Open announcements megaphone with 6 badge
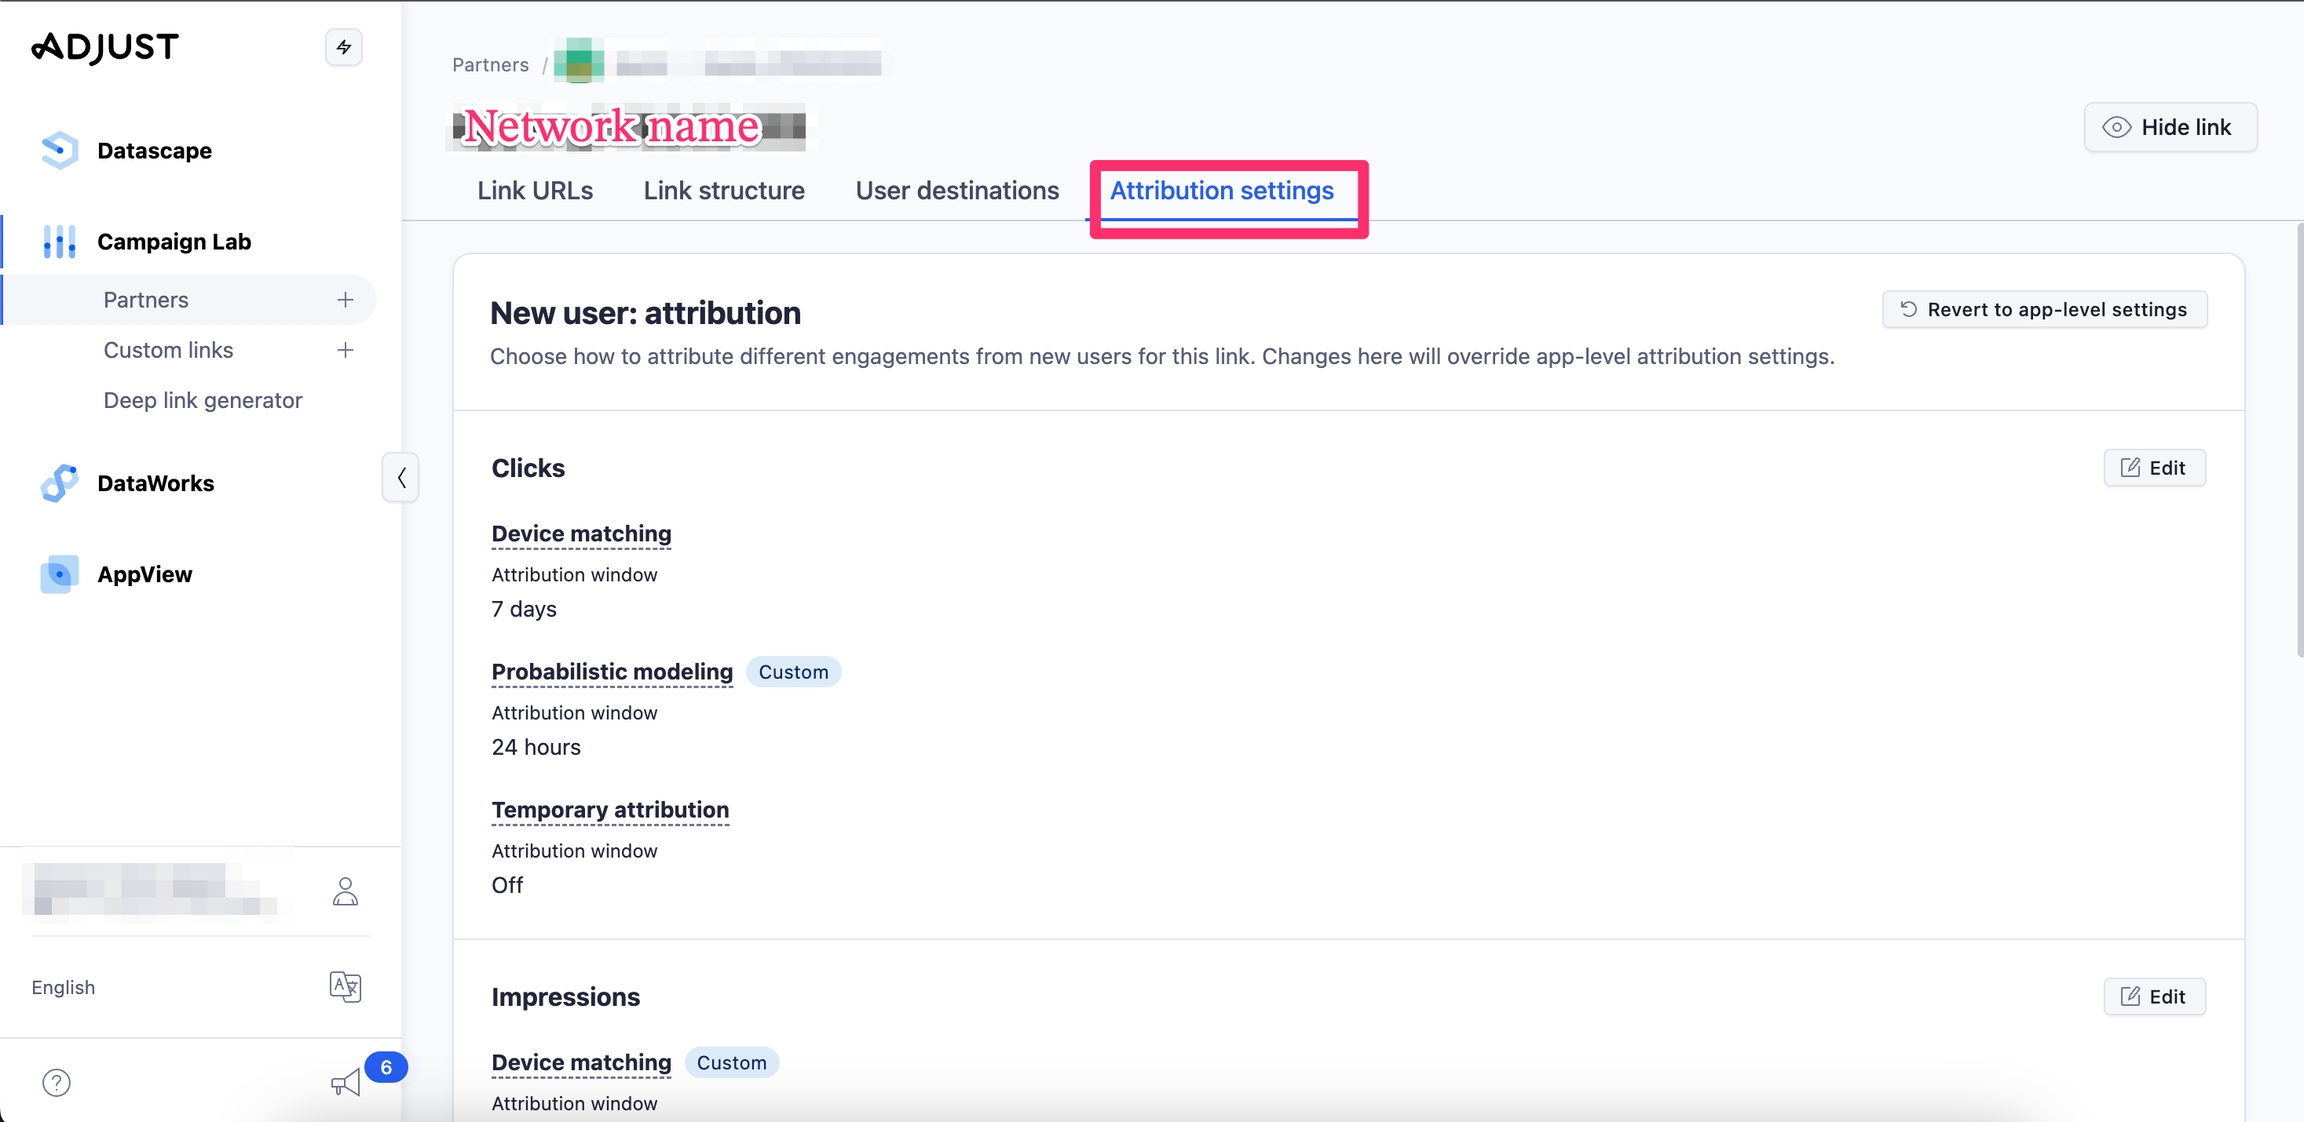Viewport: 2304px width, 1122px height. [346, 1082]
